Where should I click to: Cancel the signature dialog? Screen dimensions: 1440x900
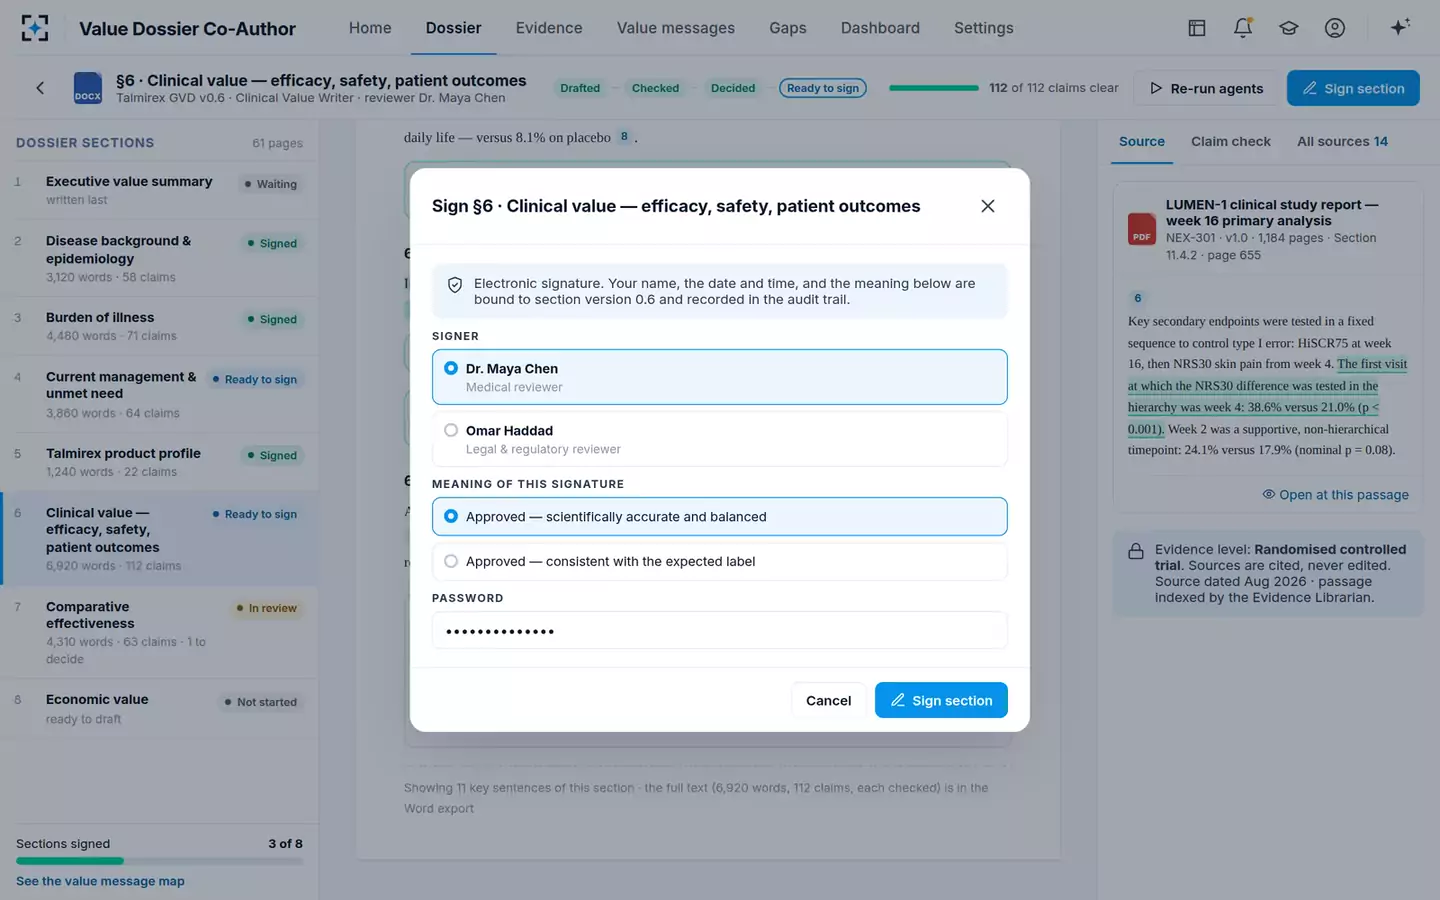[x=828, y=700]
